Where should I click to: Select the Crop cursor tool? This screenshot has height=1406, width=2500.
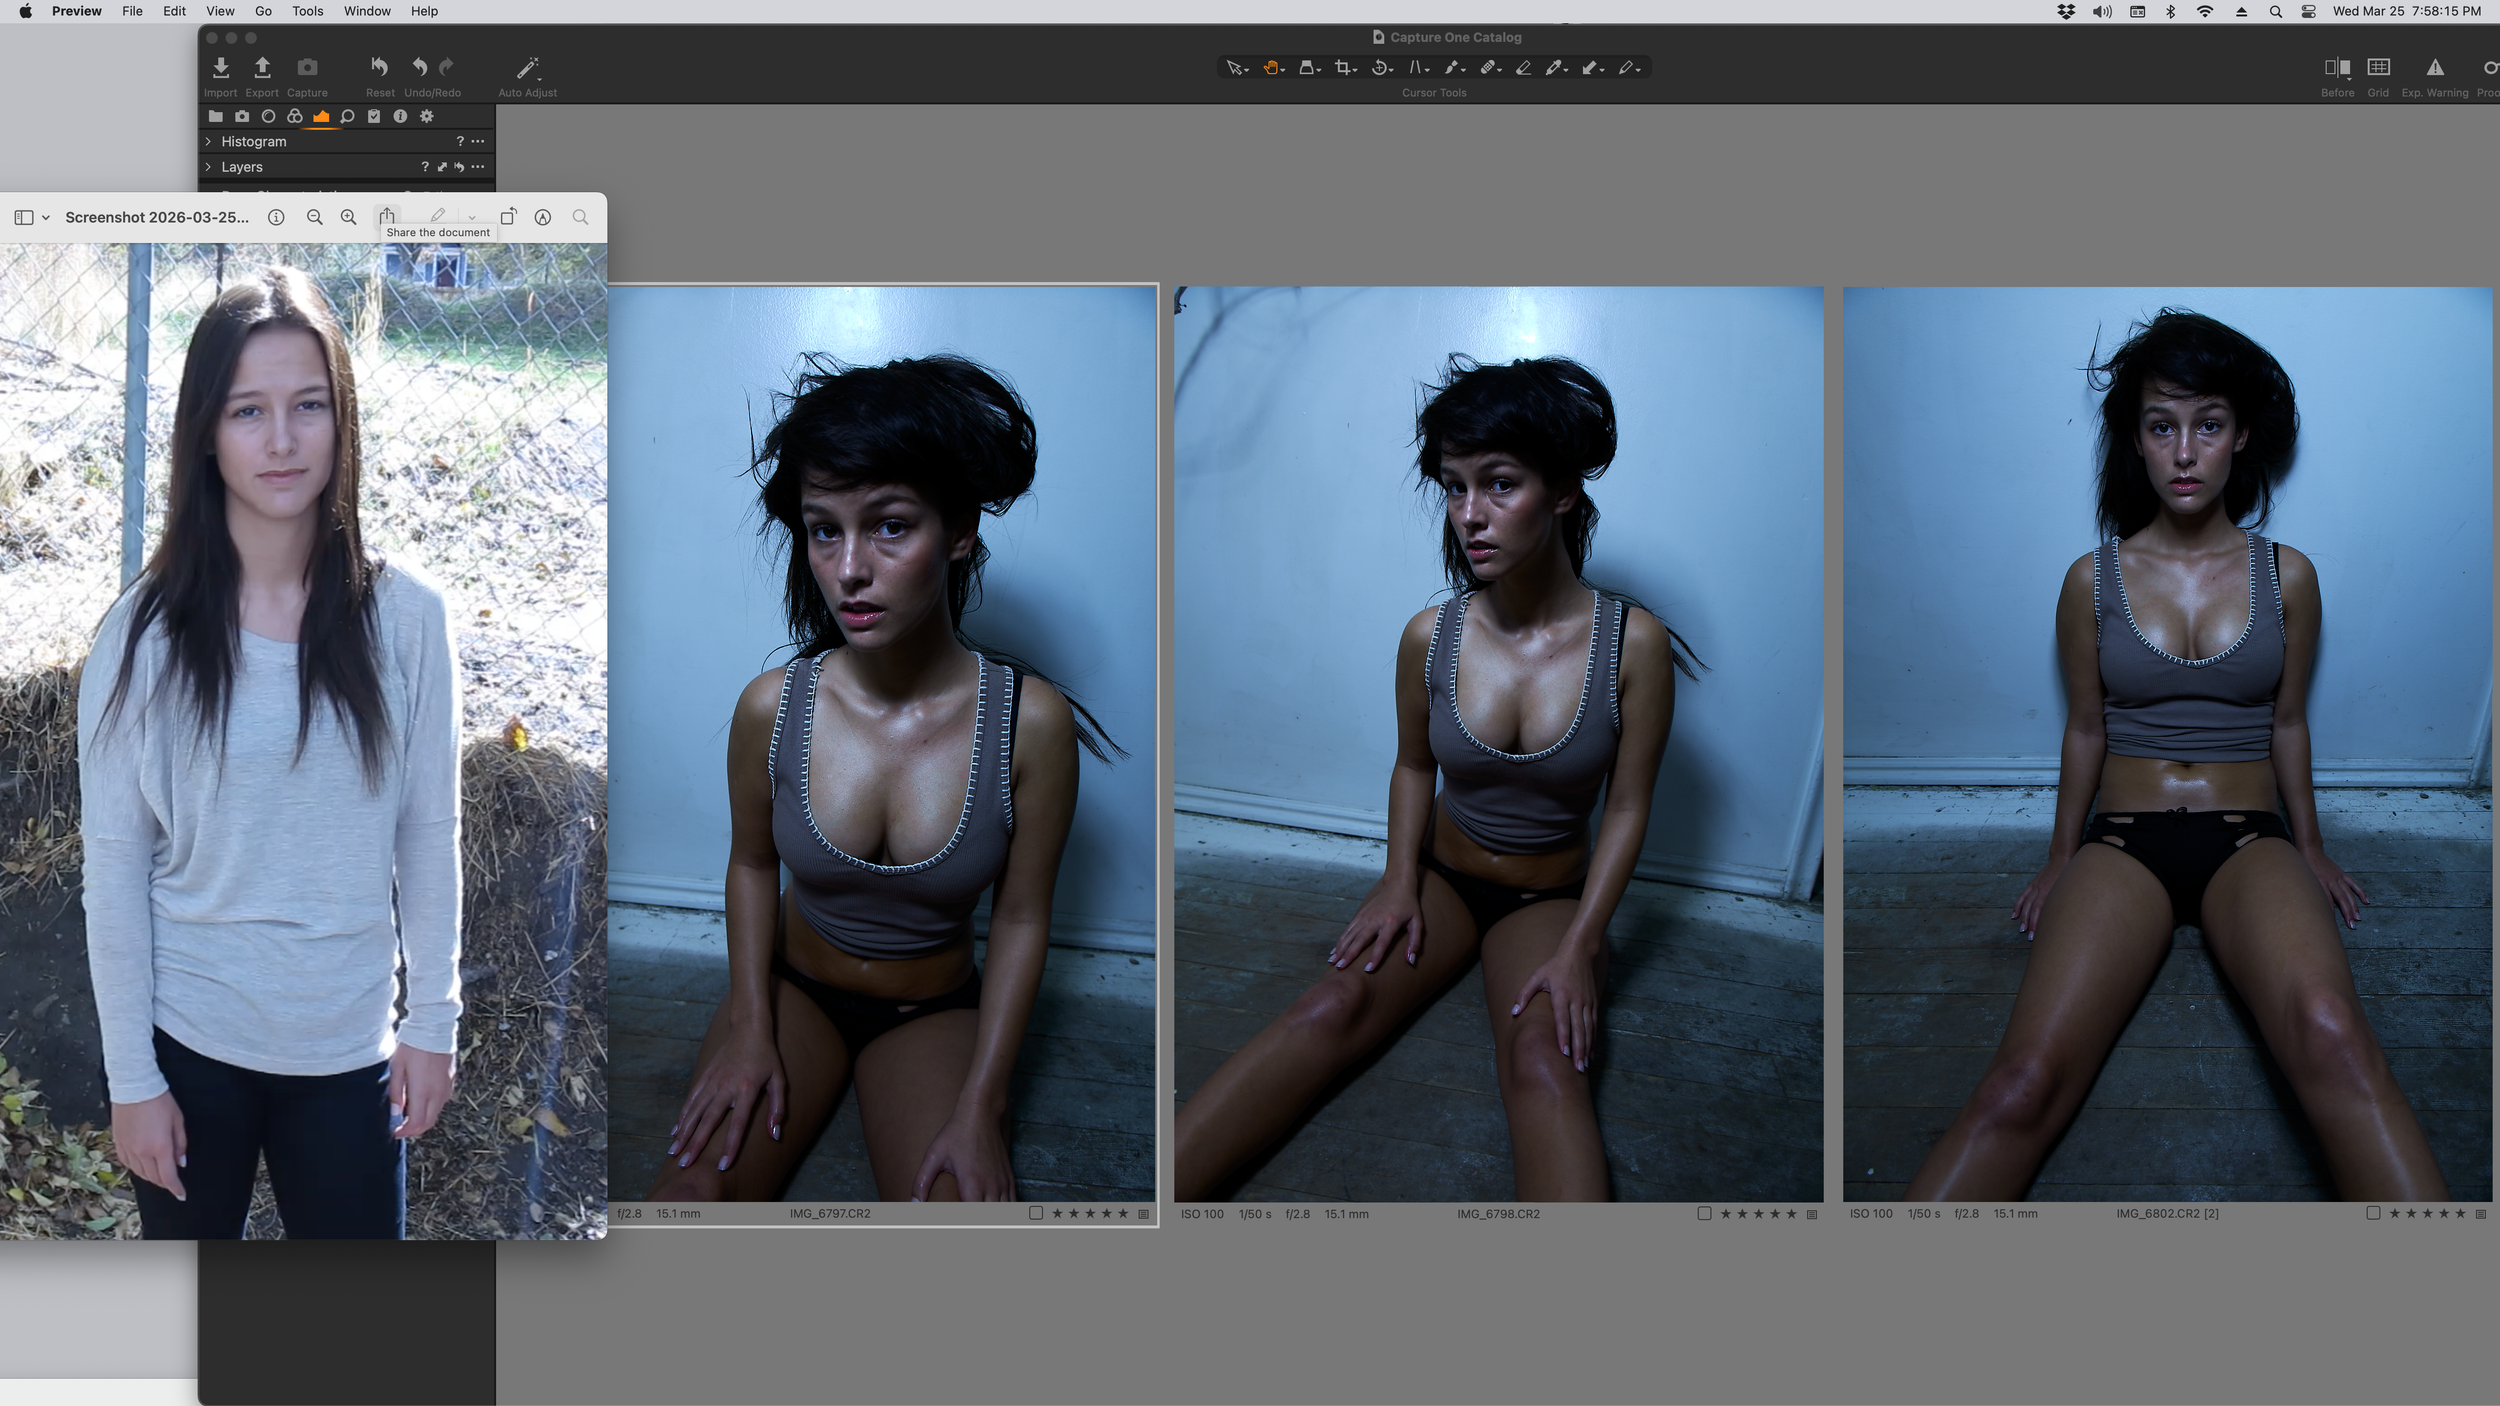point(1343,67)
